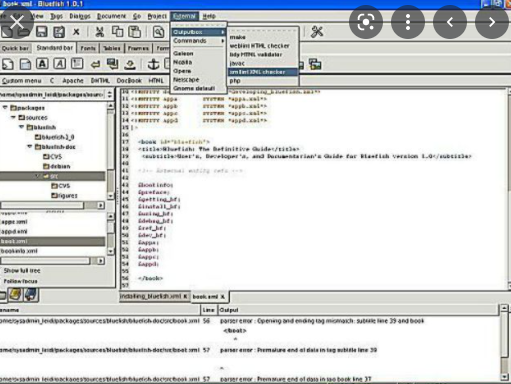
Task: Click directory tree horizontal scrollbar thumb
Action: 42,205
